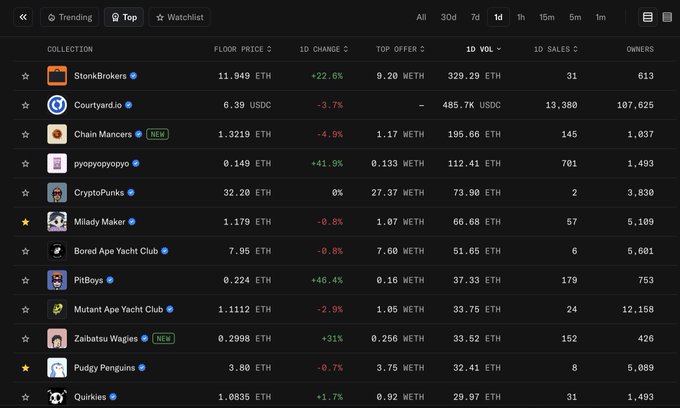This screenshot has width=680, height=408.
Task: Remove Pudgy Penguins from watchlist star
Action: click(26, 368)
